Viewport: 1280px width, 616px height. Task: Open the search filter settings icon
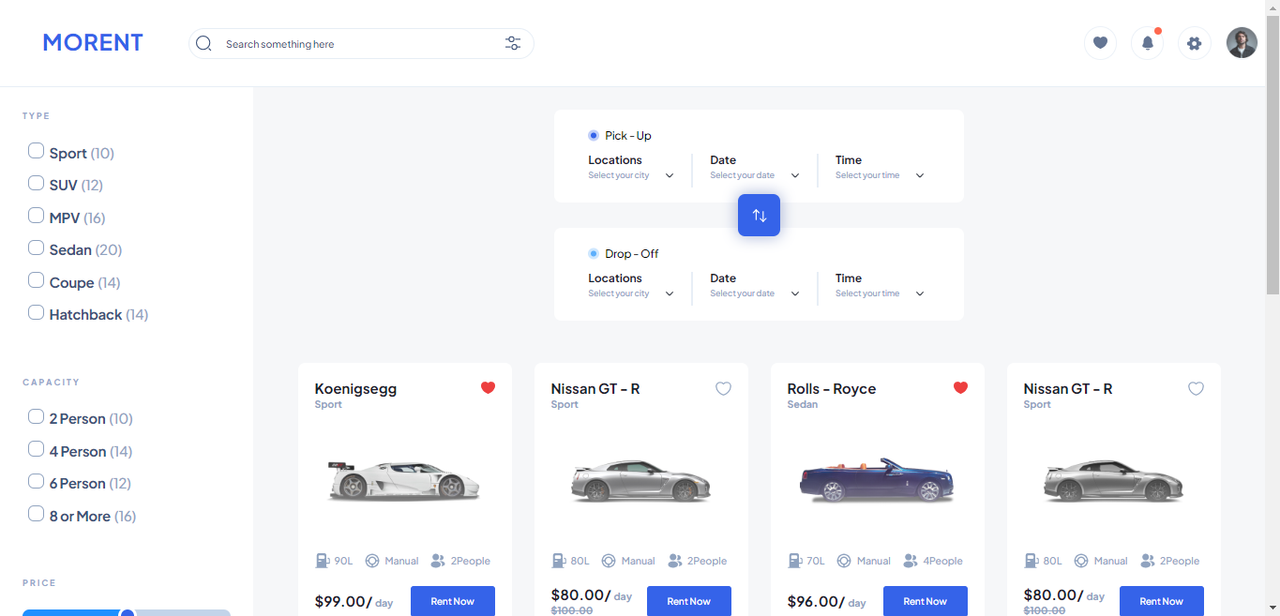tap(513, 43)
